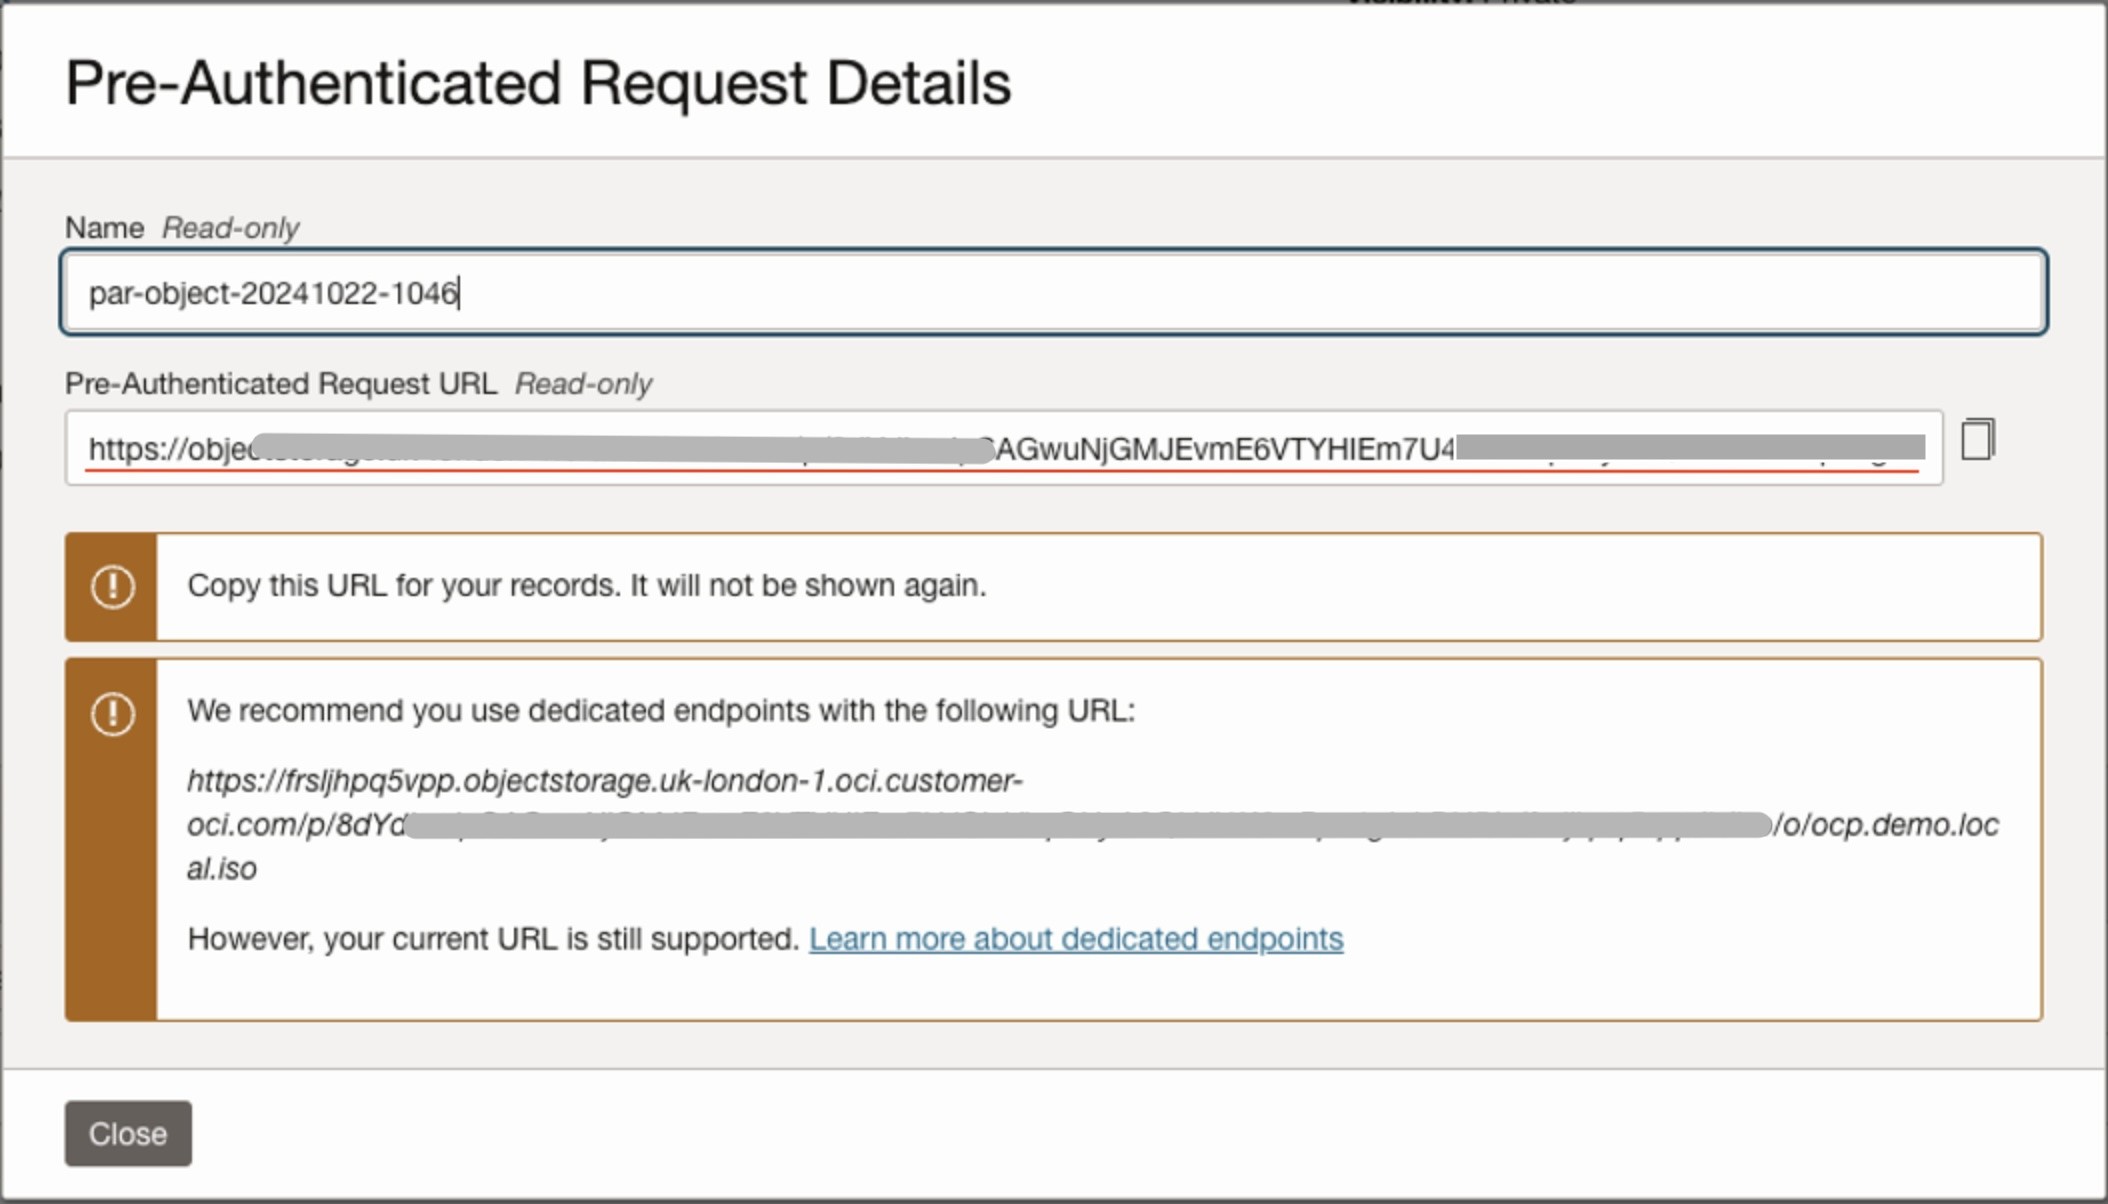Click the 'https://obje' start of URL field
The height and width of the screenshot is (1204, 2108).
pos(168,450)
